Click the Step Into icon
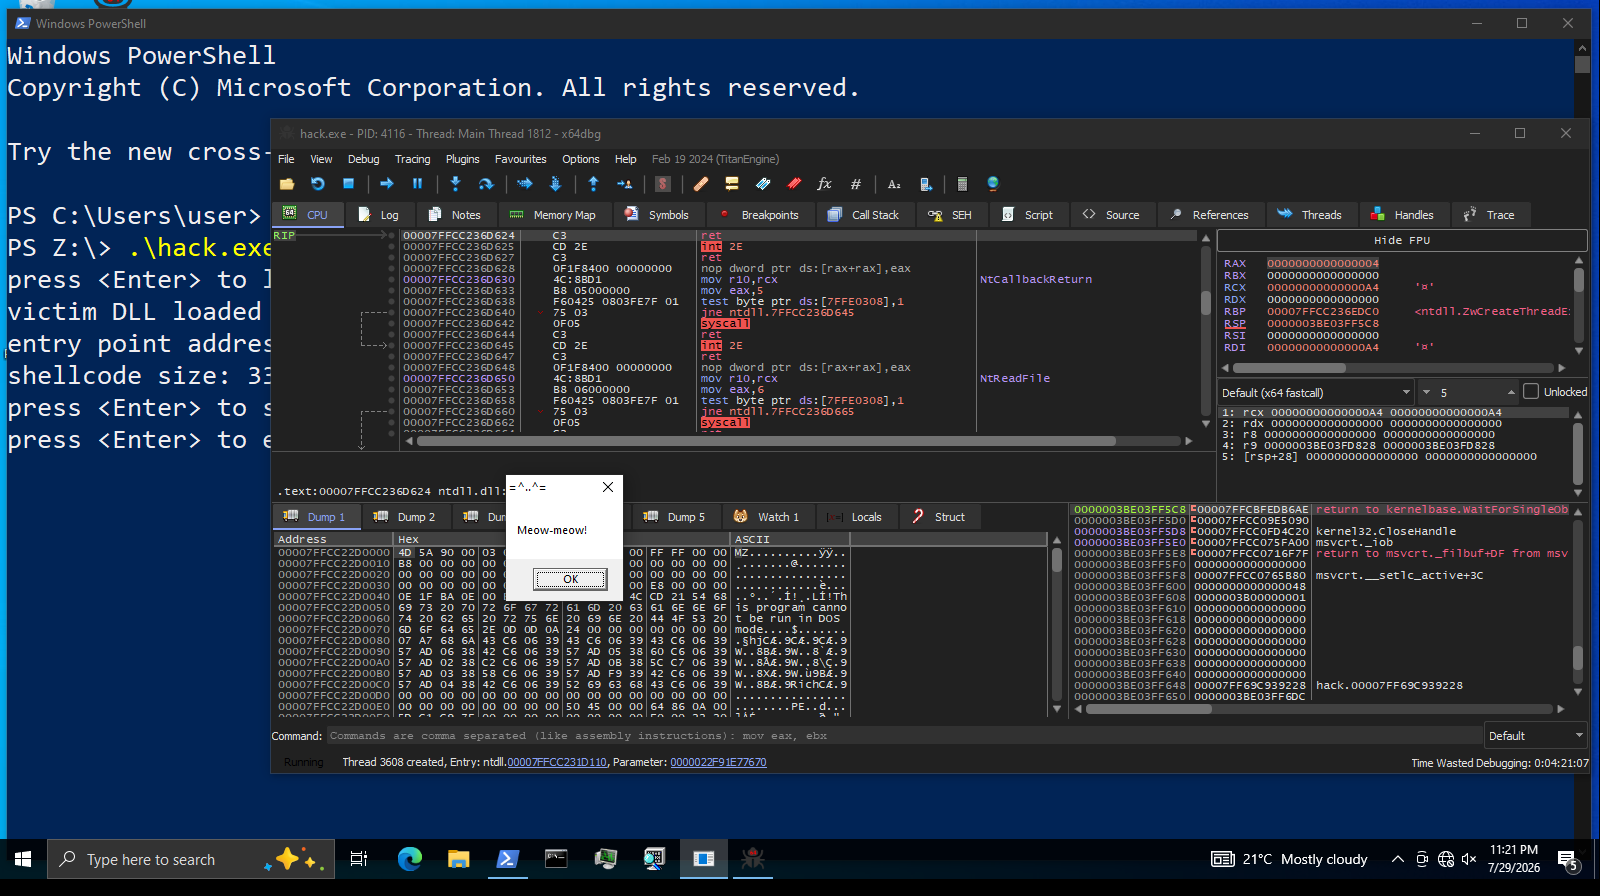Image resolution: width=1600 pixels, height=896 pixels. click(x=455, y=184)
